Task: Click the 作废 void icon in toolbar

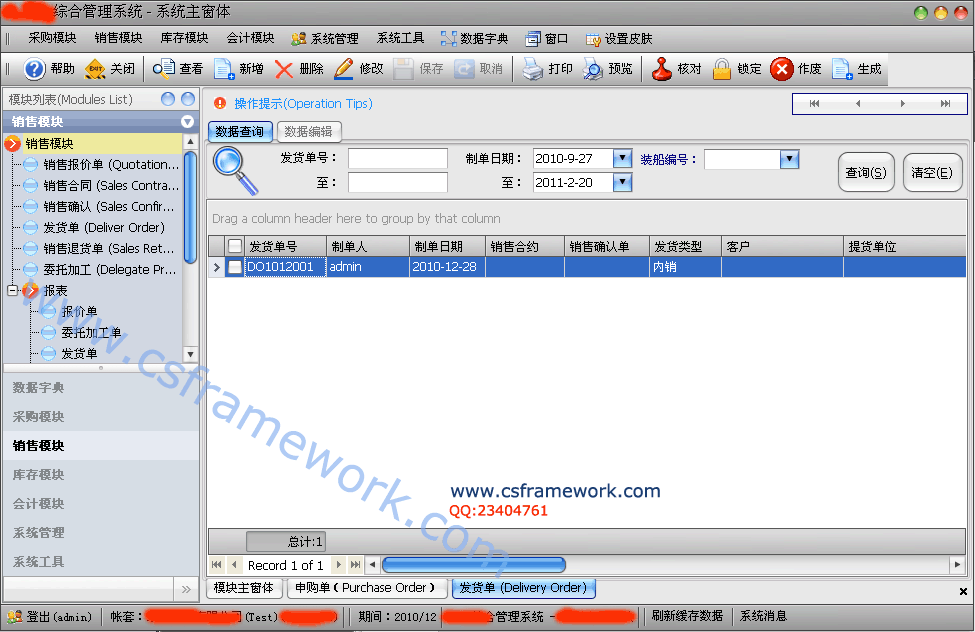Action: tap(782, 69)
